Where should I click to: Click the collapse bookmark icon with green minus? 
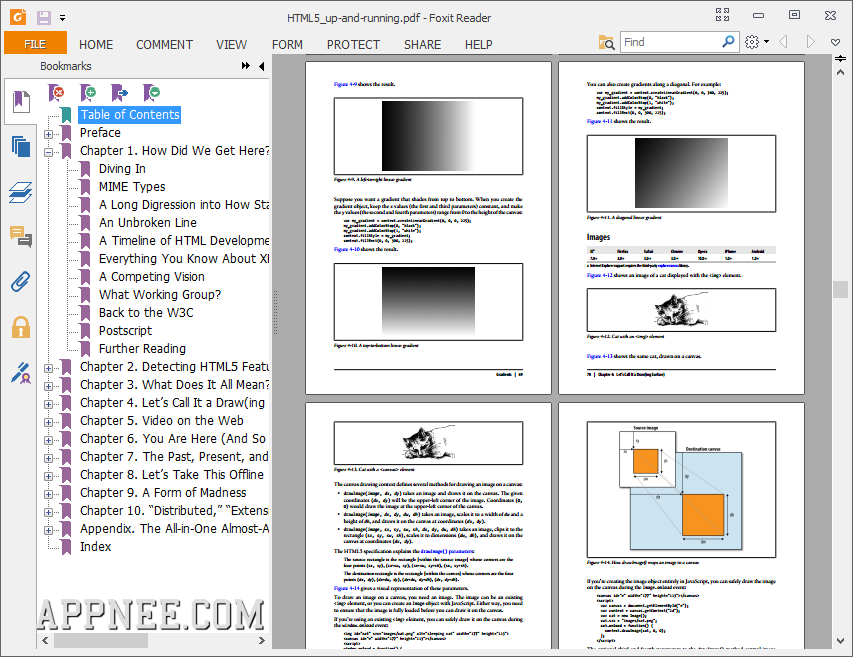tap(151, 93)
